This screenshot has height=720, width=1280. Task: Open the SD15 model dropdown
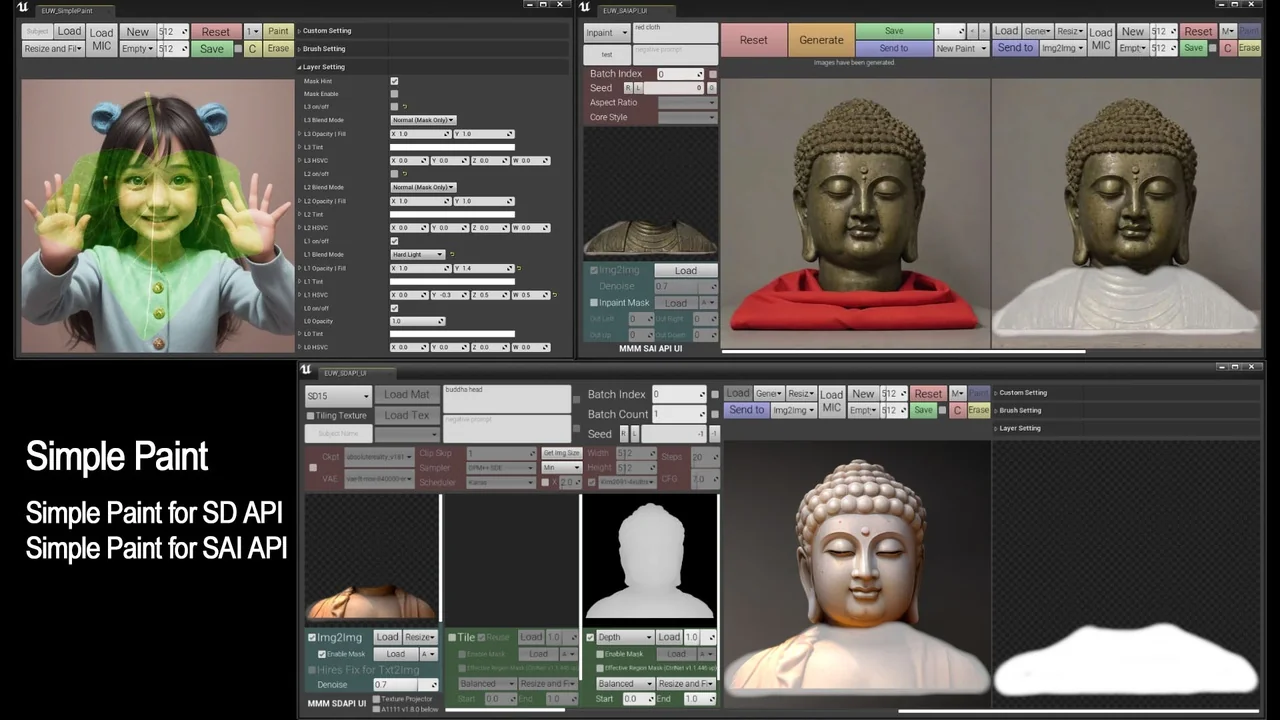point(338,395)
